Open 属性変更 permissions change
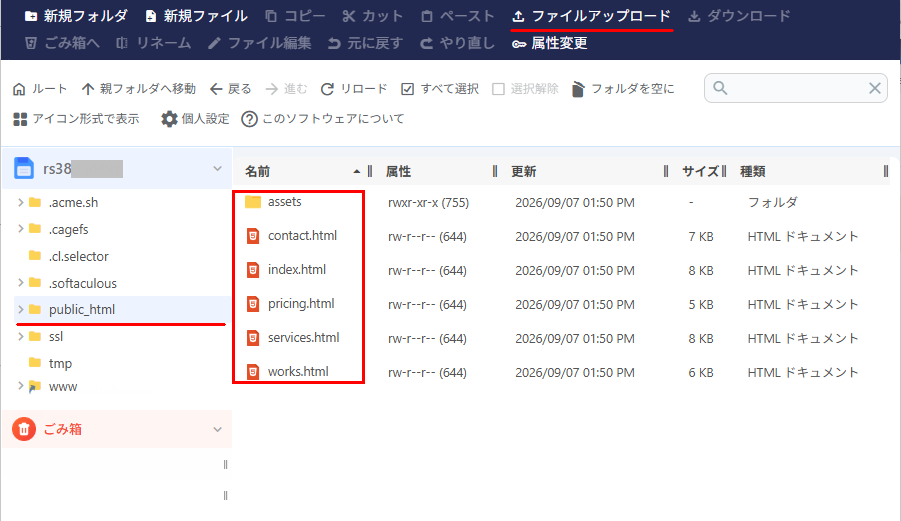Image resolution: width=901 pixels, height=521 pixels. 549,43
